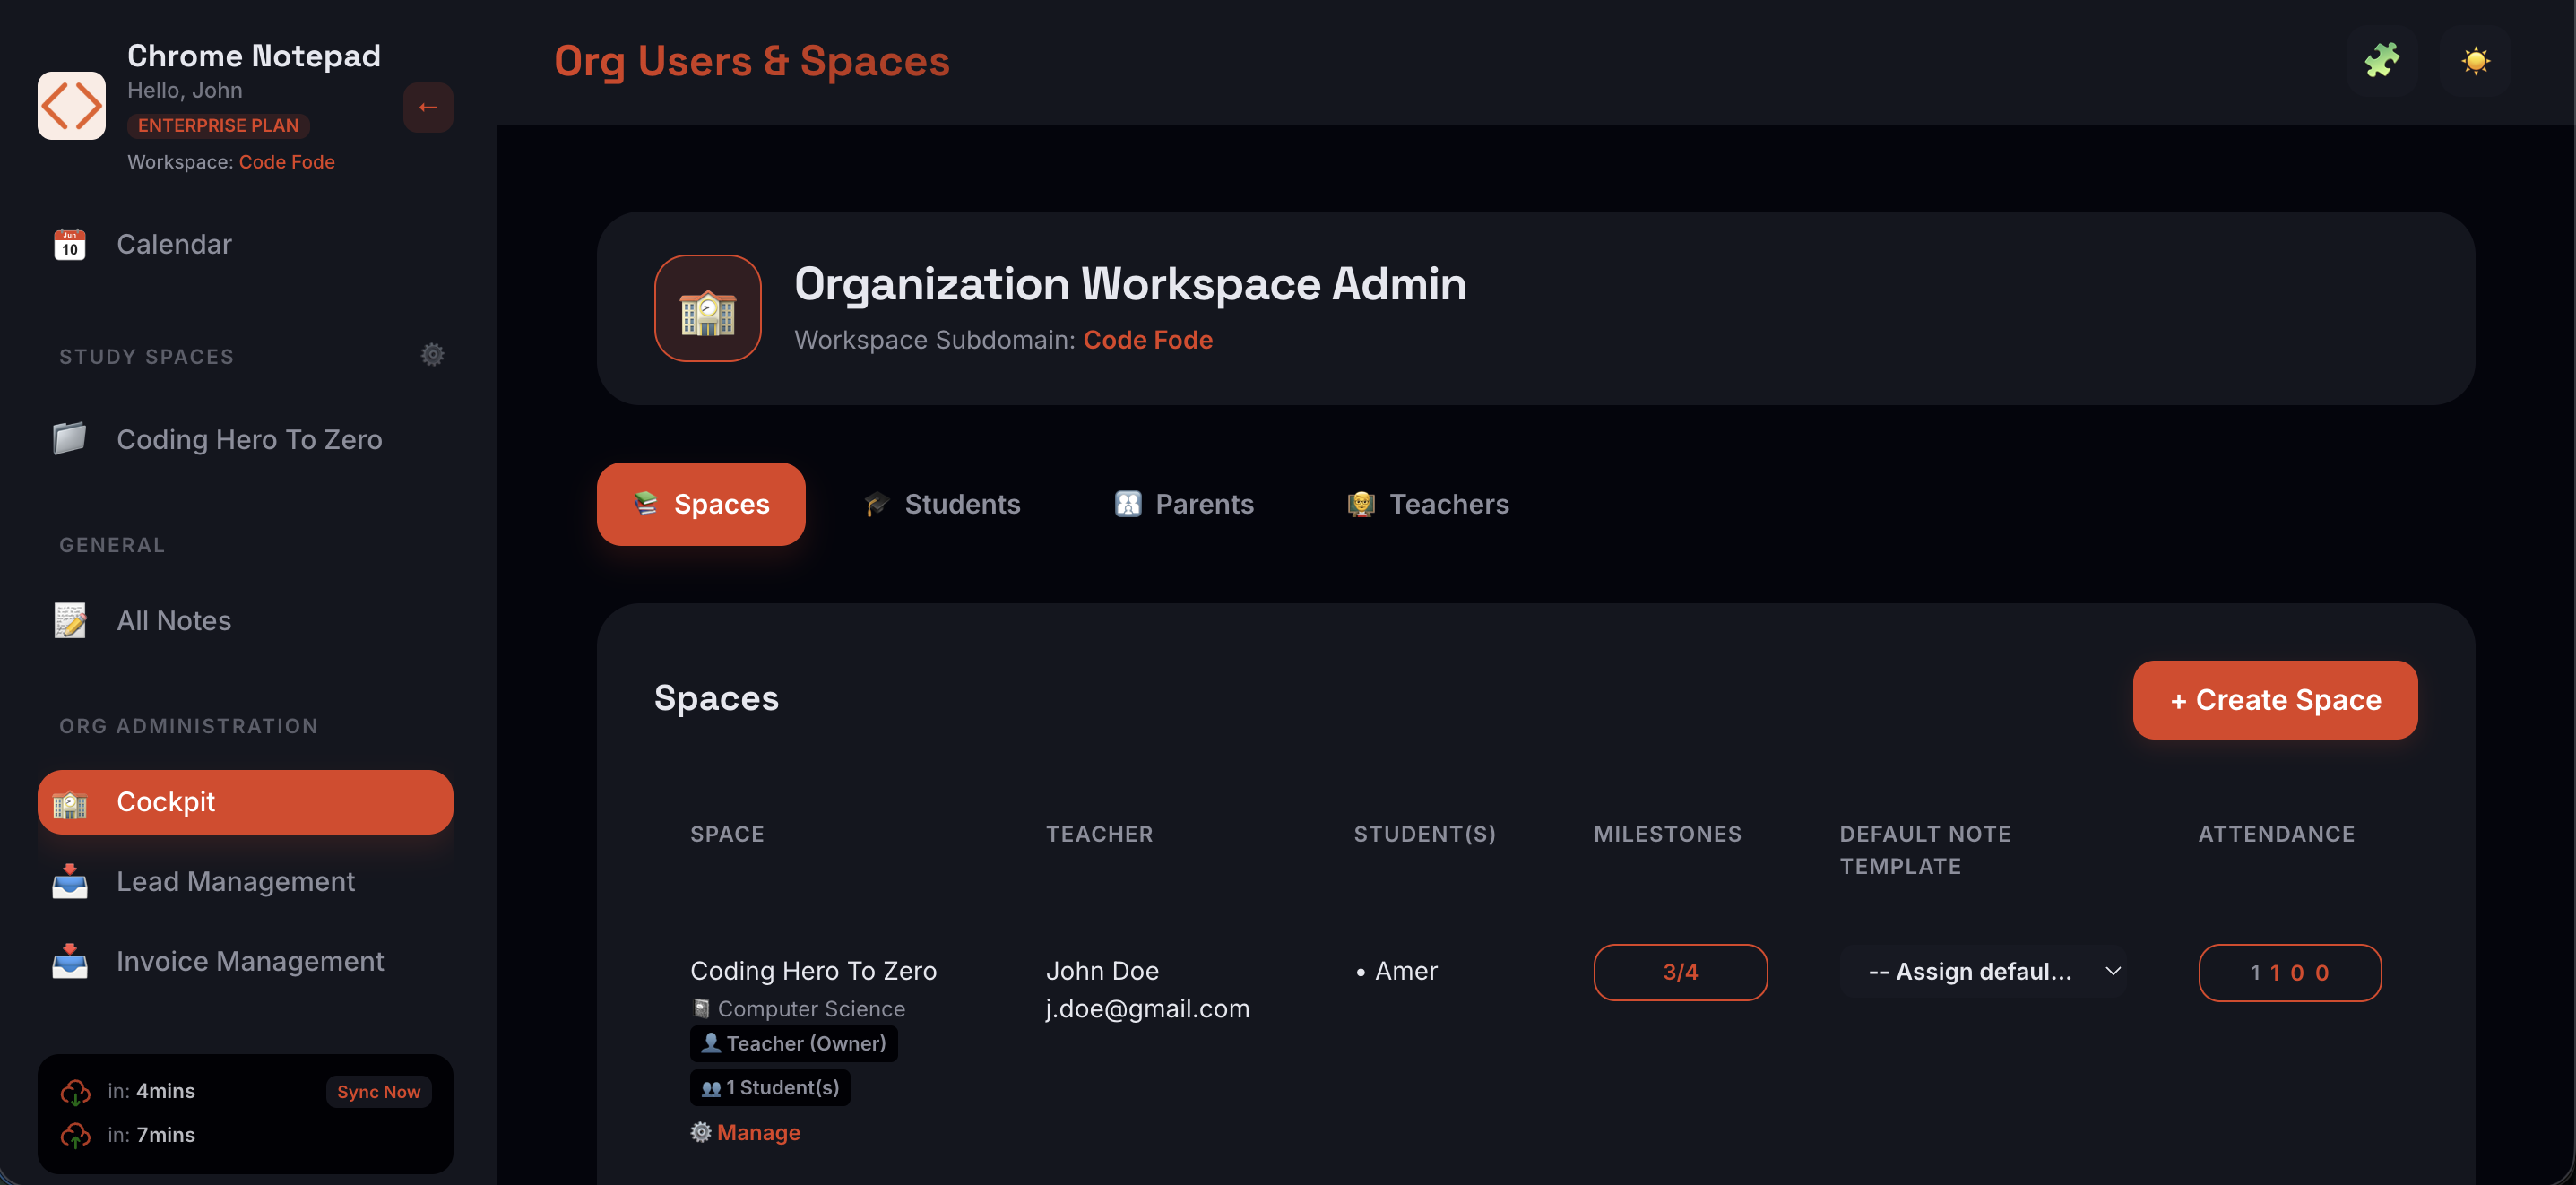Open All Notes in sidebar
Screen dimensions: 2576x1185
pos(245,620)
